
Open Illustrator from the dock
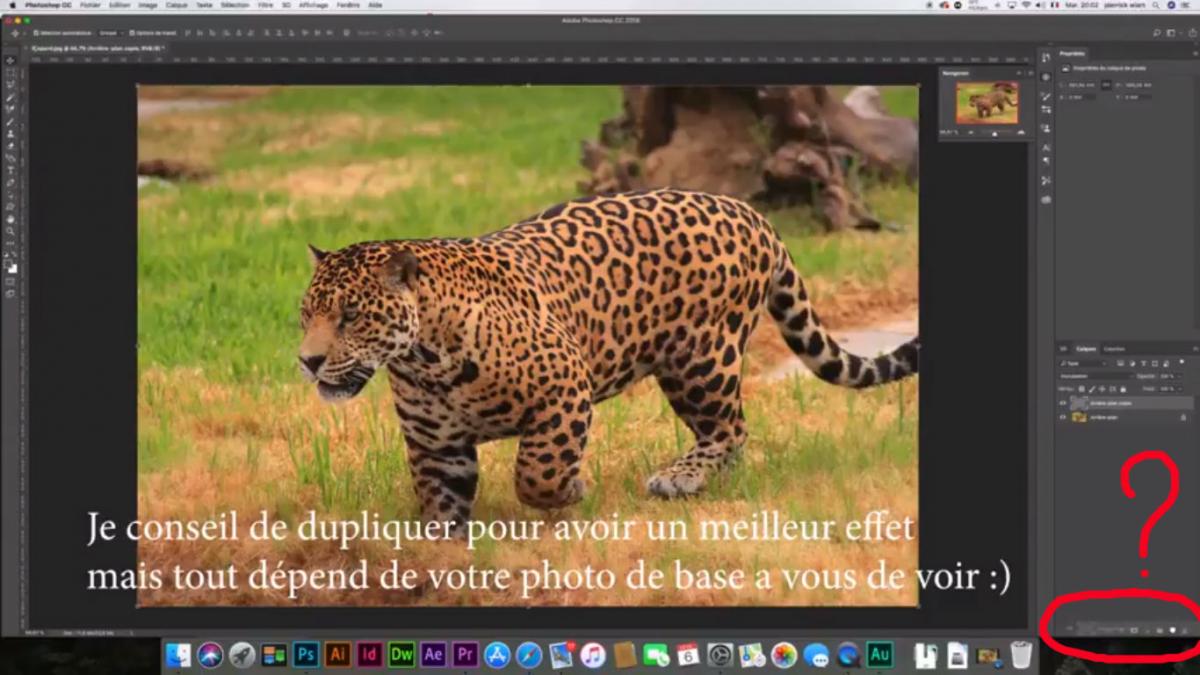click(338, 655)
